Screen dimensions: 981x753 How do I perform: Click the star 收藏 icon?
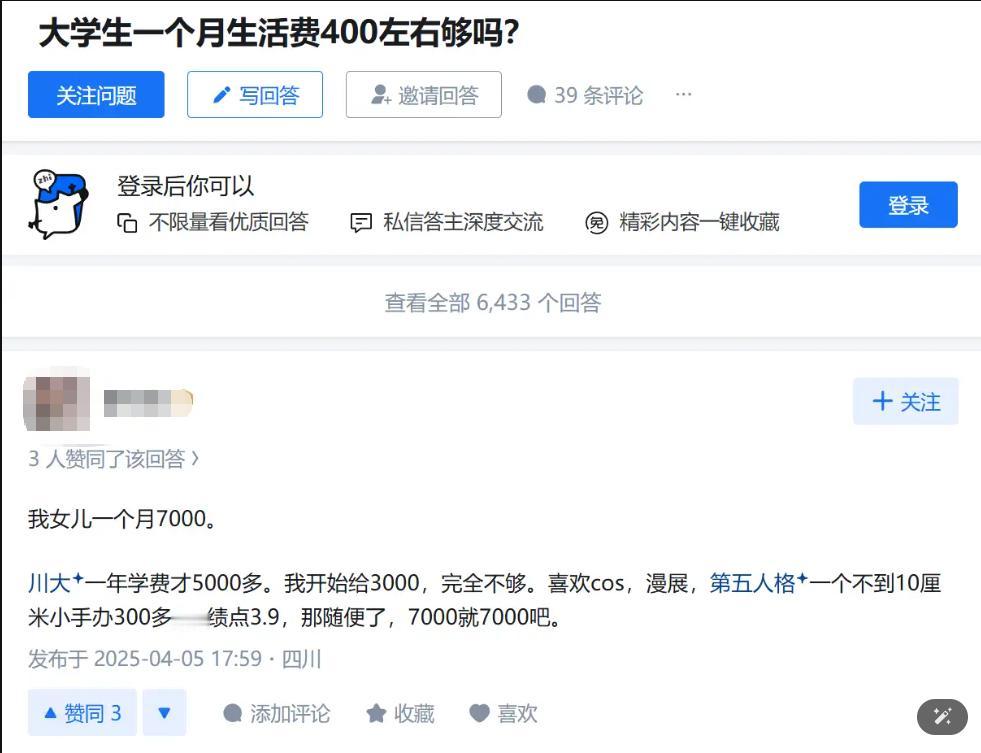pos(376,714)
